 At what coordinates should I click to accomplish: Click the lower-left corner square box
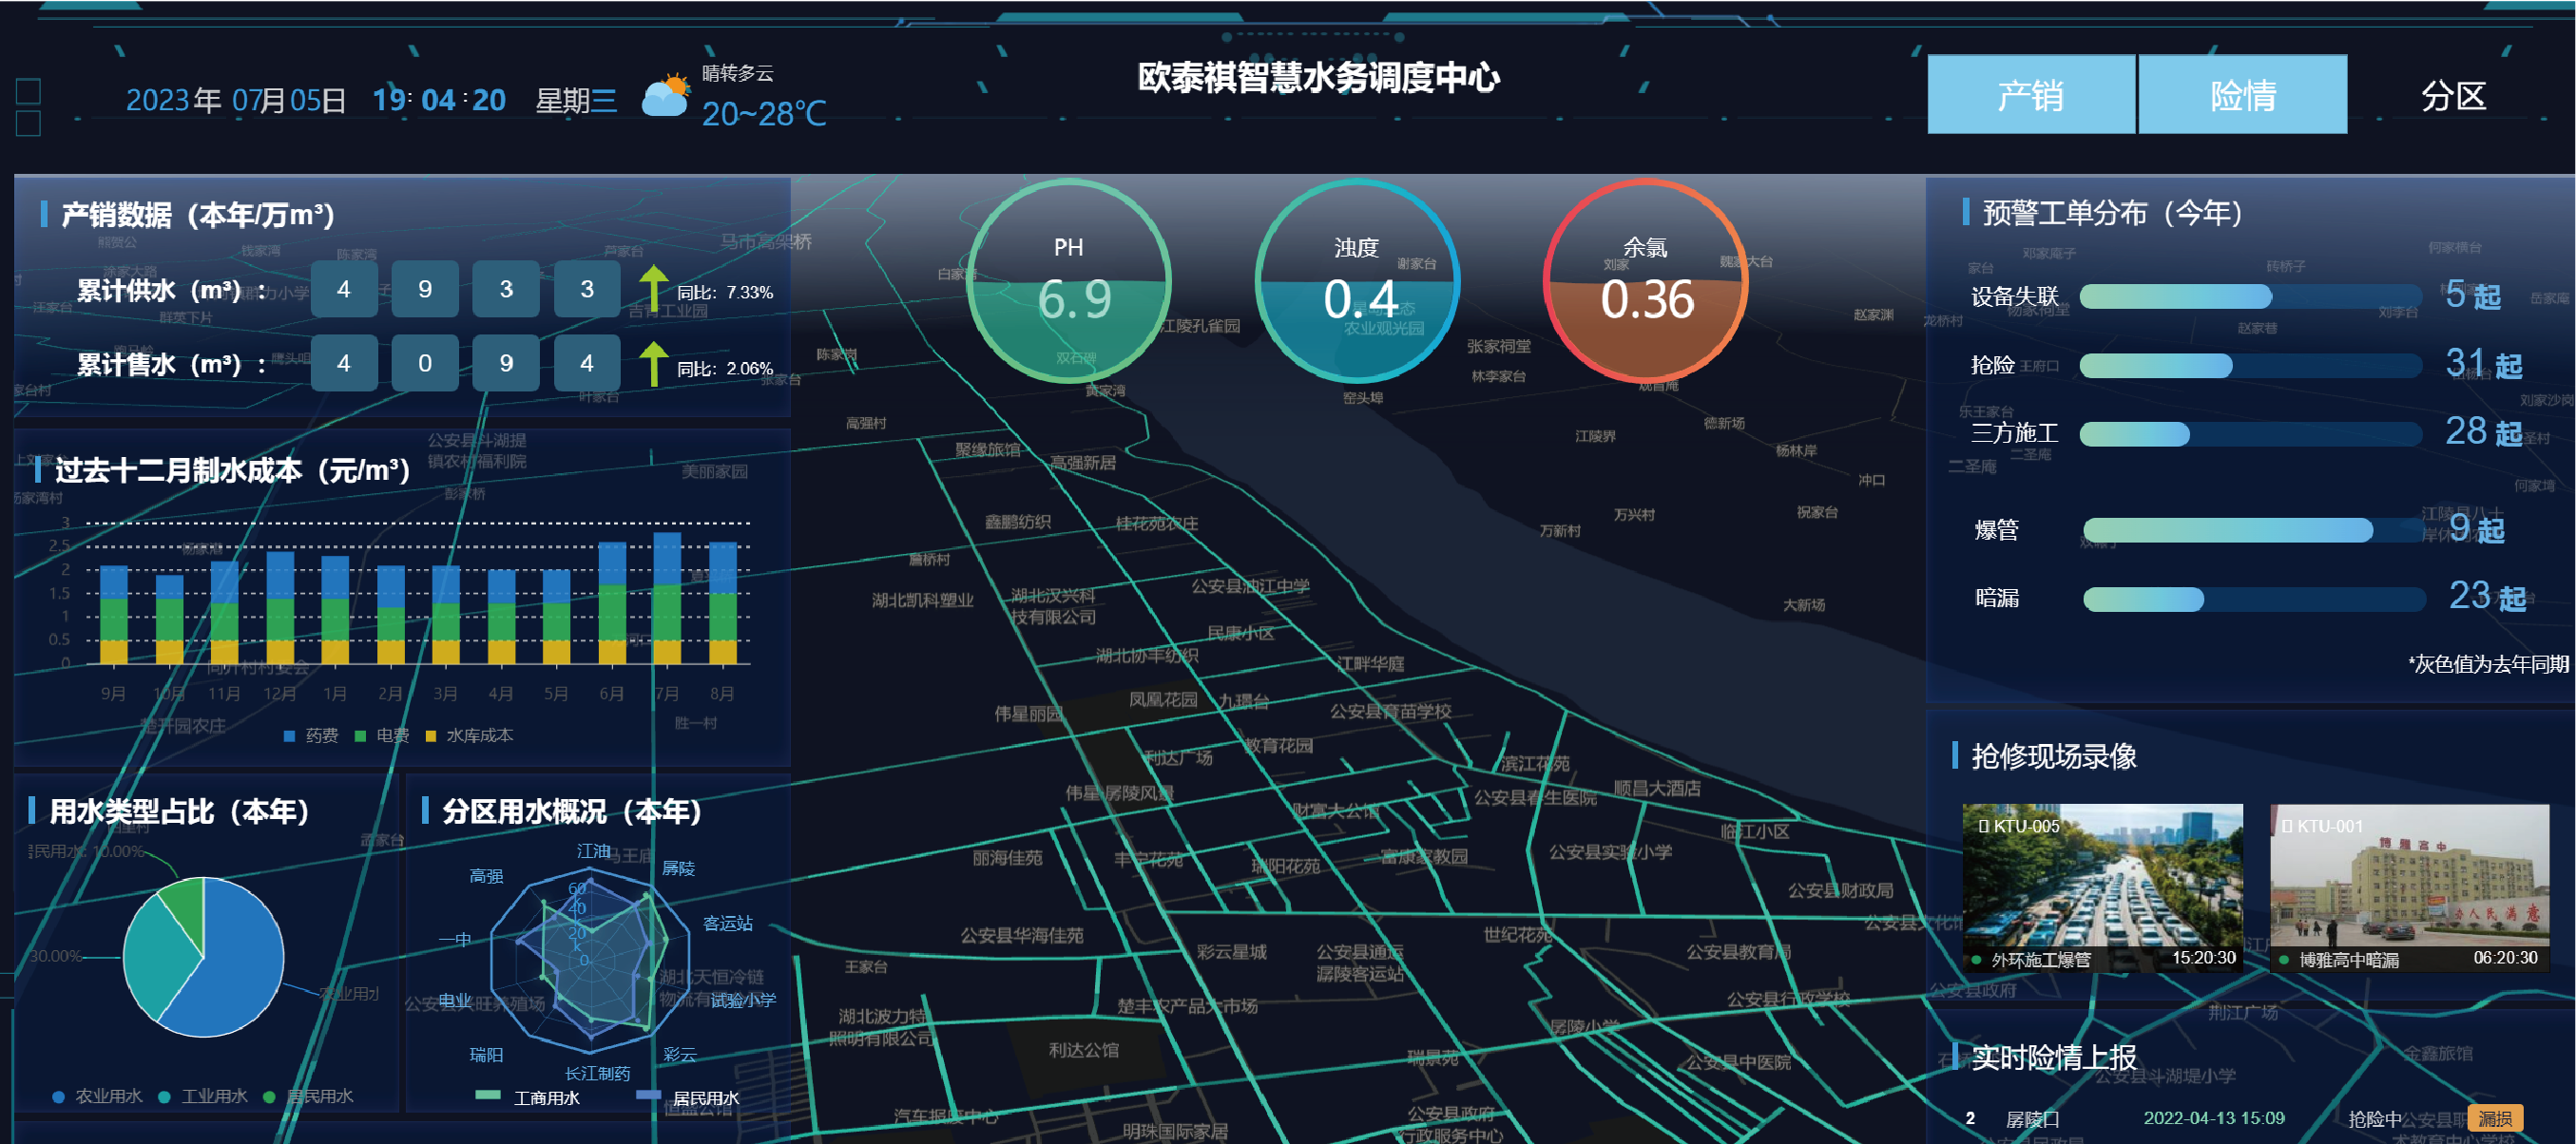(29, 124)
